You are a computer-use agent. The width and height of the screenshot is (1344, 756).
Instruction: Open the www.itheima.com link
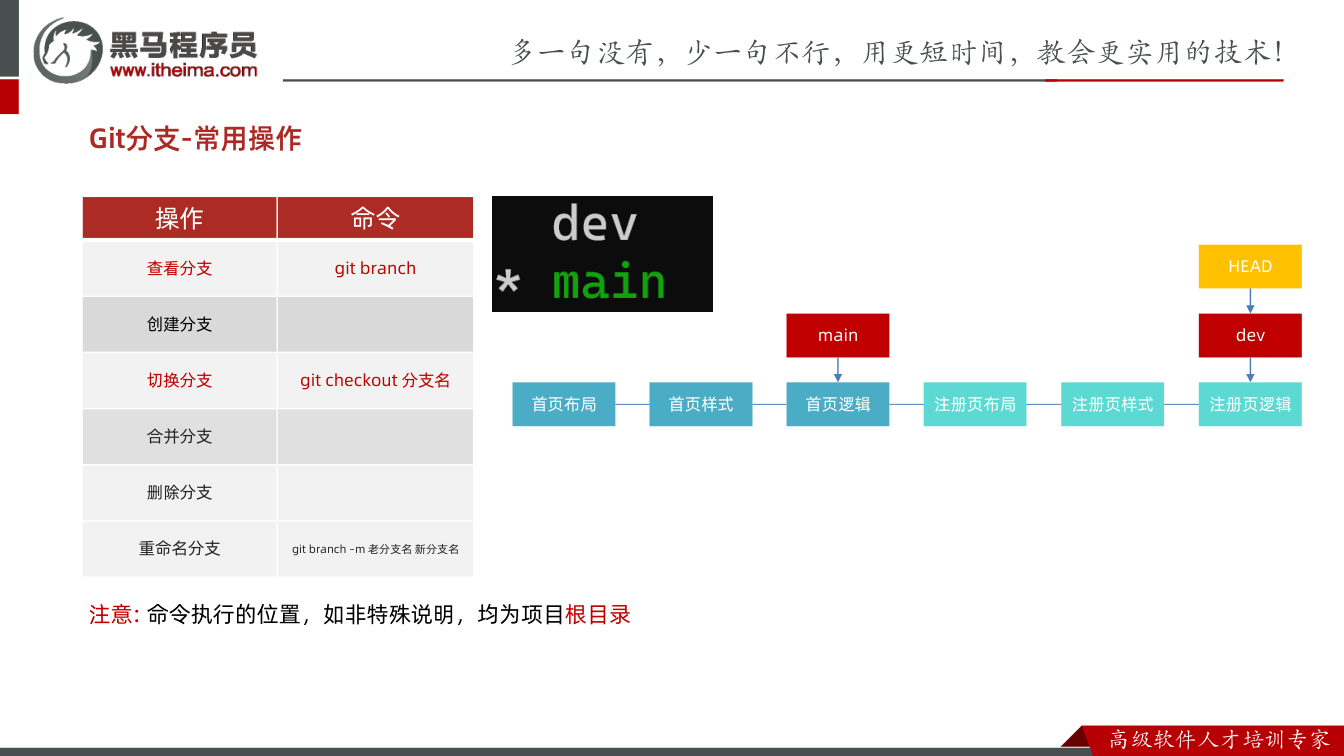click(x=183, y=70)
